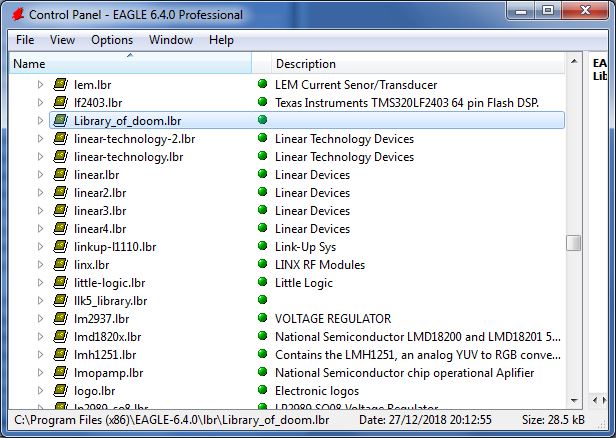Expand the linear-technology.lbr tree node
This screenshot has width=616, height=438.
(40, 156)
